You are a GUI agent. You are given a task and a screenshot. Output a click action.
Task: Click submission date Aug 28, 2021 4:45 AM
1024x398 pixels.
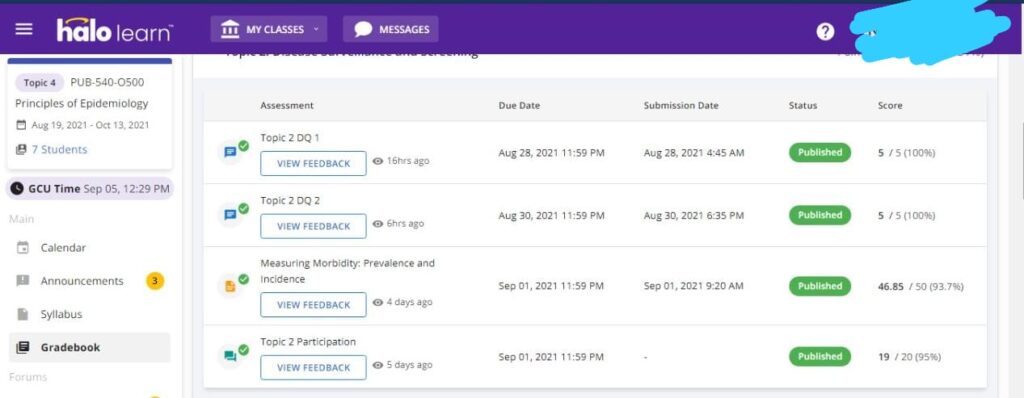[x=694, y=153]
